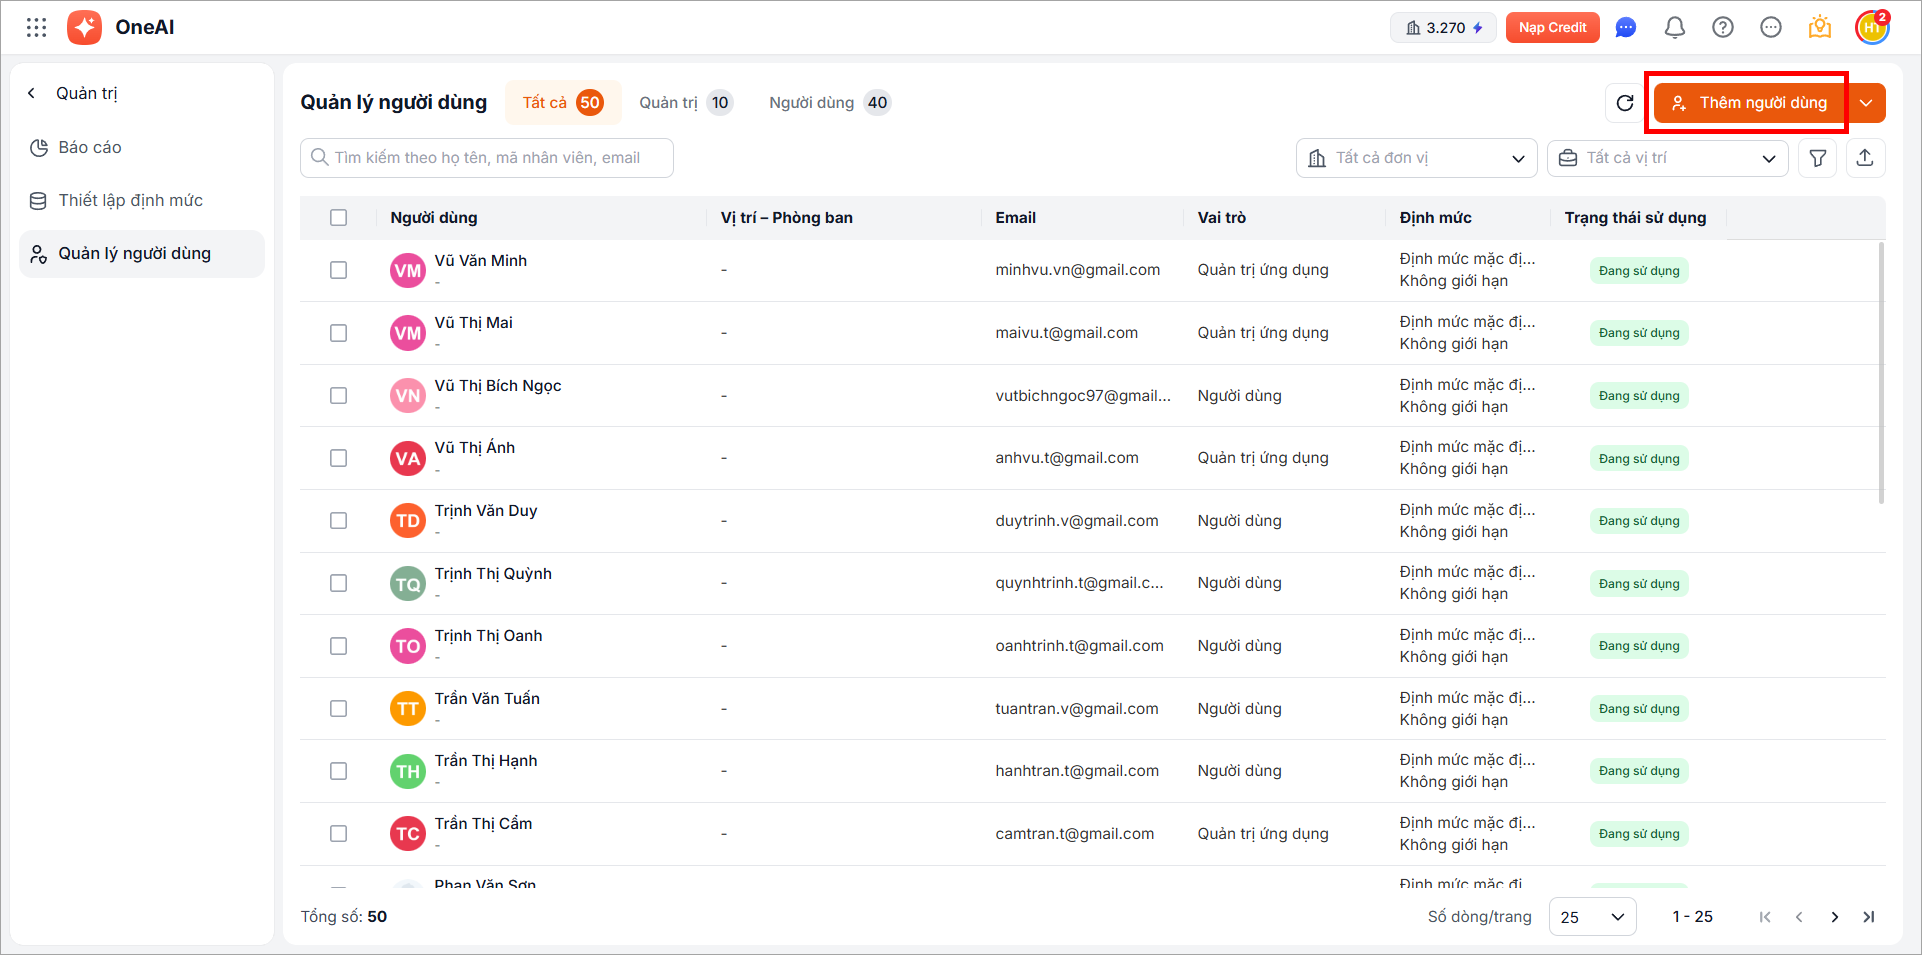Jump to last page arrow
This screenshot has width=1922, height=955.
pyautogui.click(x=1868, y=917)
